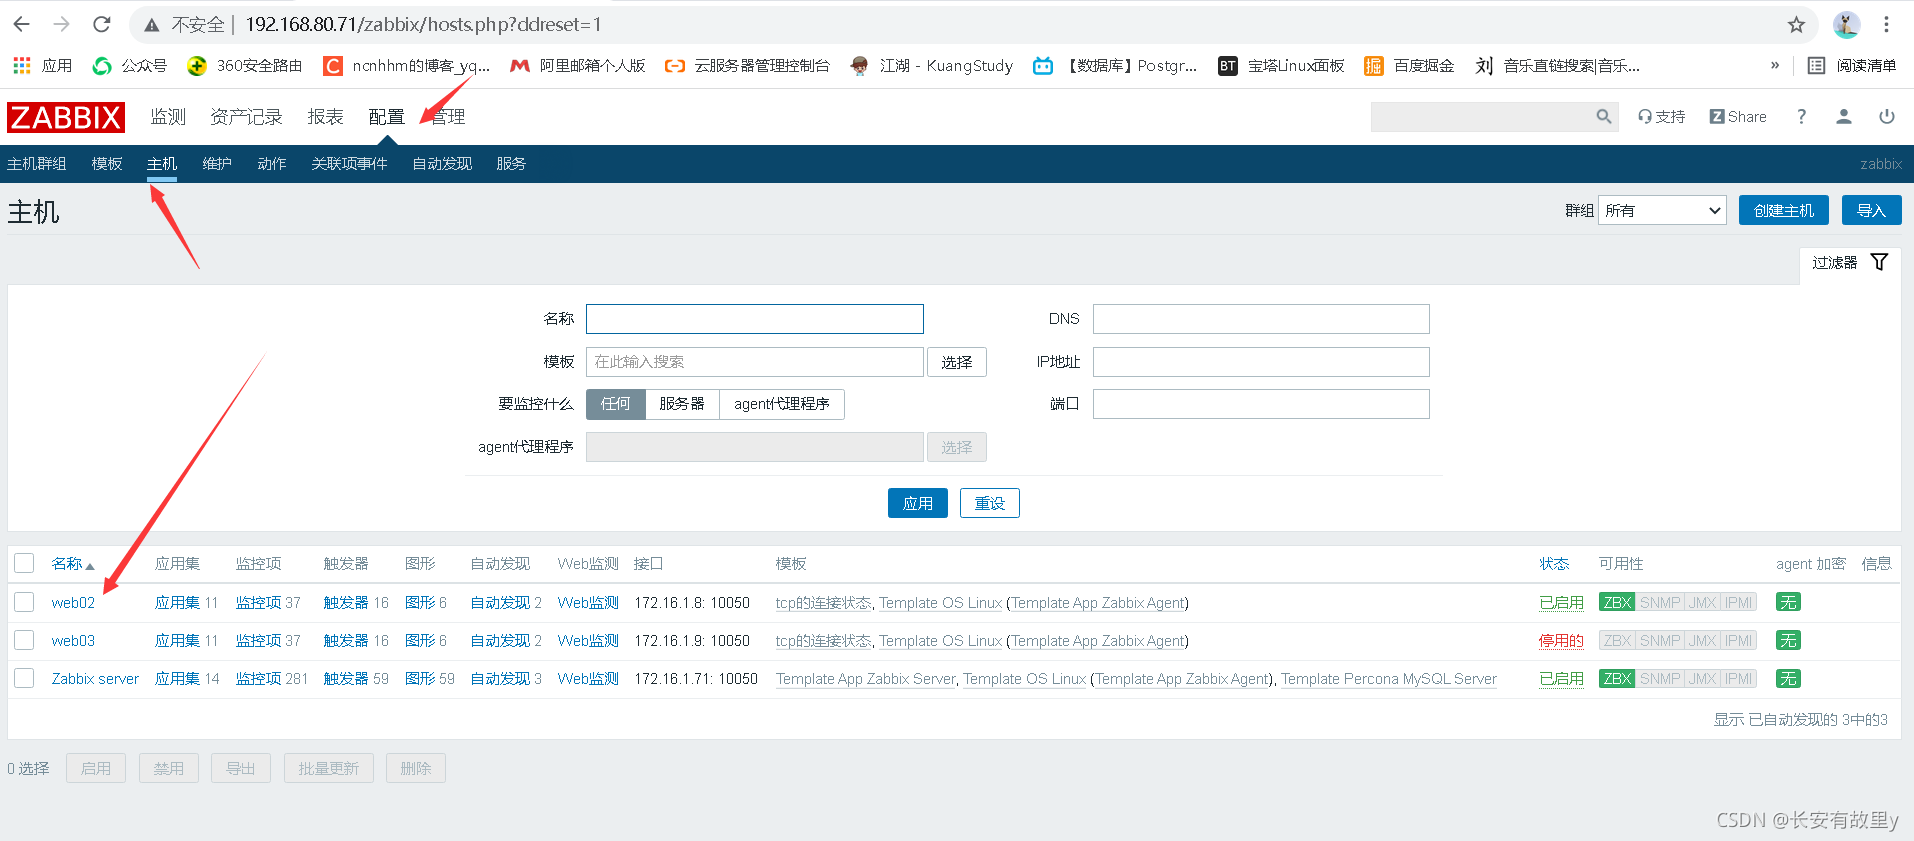The width and height of the screenshot is (1914, 841).
Task: Show more bookmarks chevron
Action: point(1775,65)
